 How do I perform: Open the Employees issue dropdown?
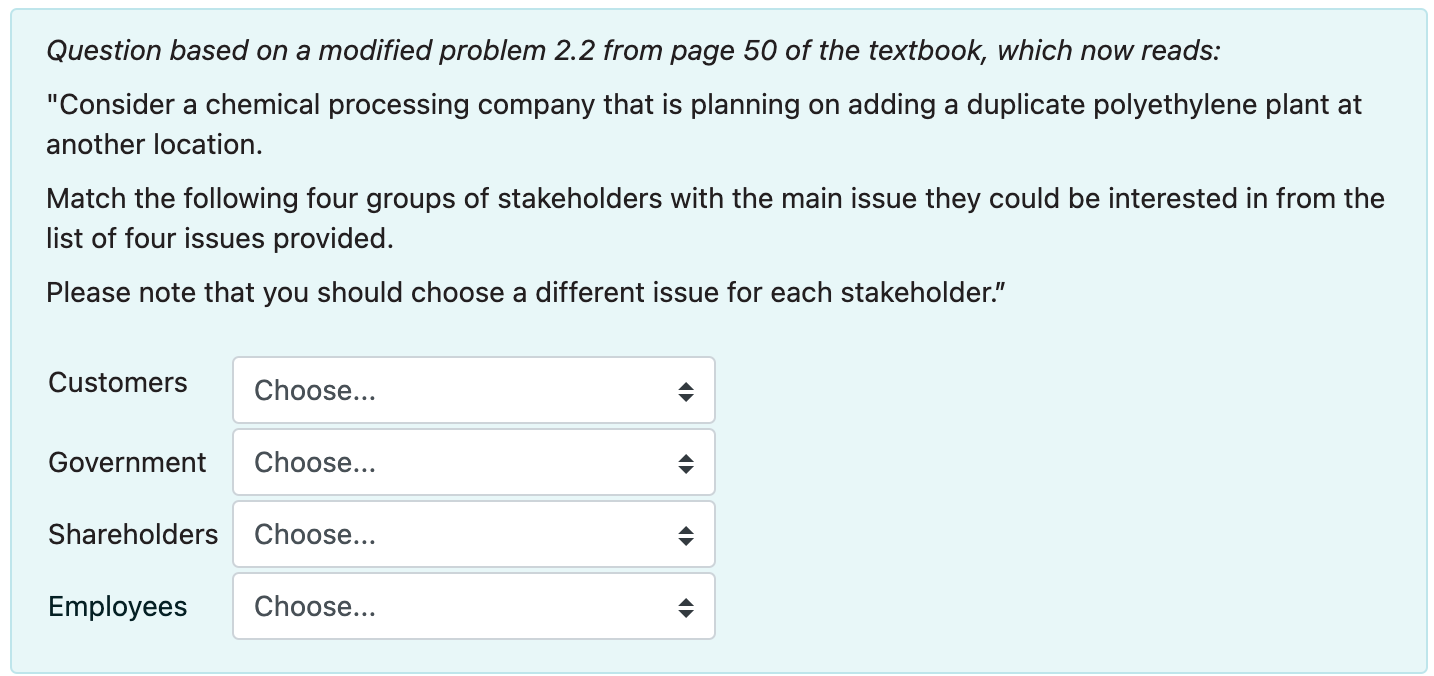(x=474, y=606)
